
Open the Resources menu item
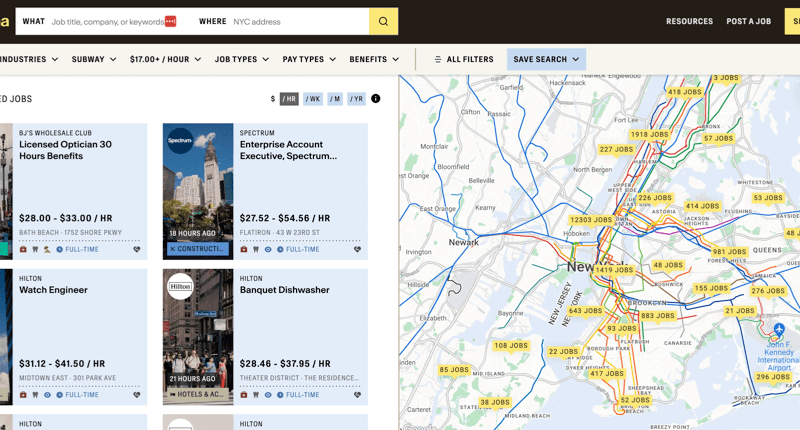click(x=689, y=21)
